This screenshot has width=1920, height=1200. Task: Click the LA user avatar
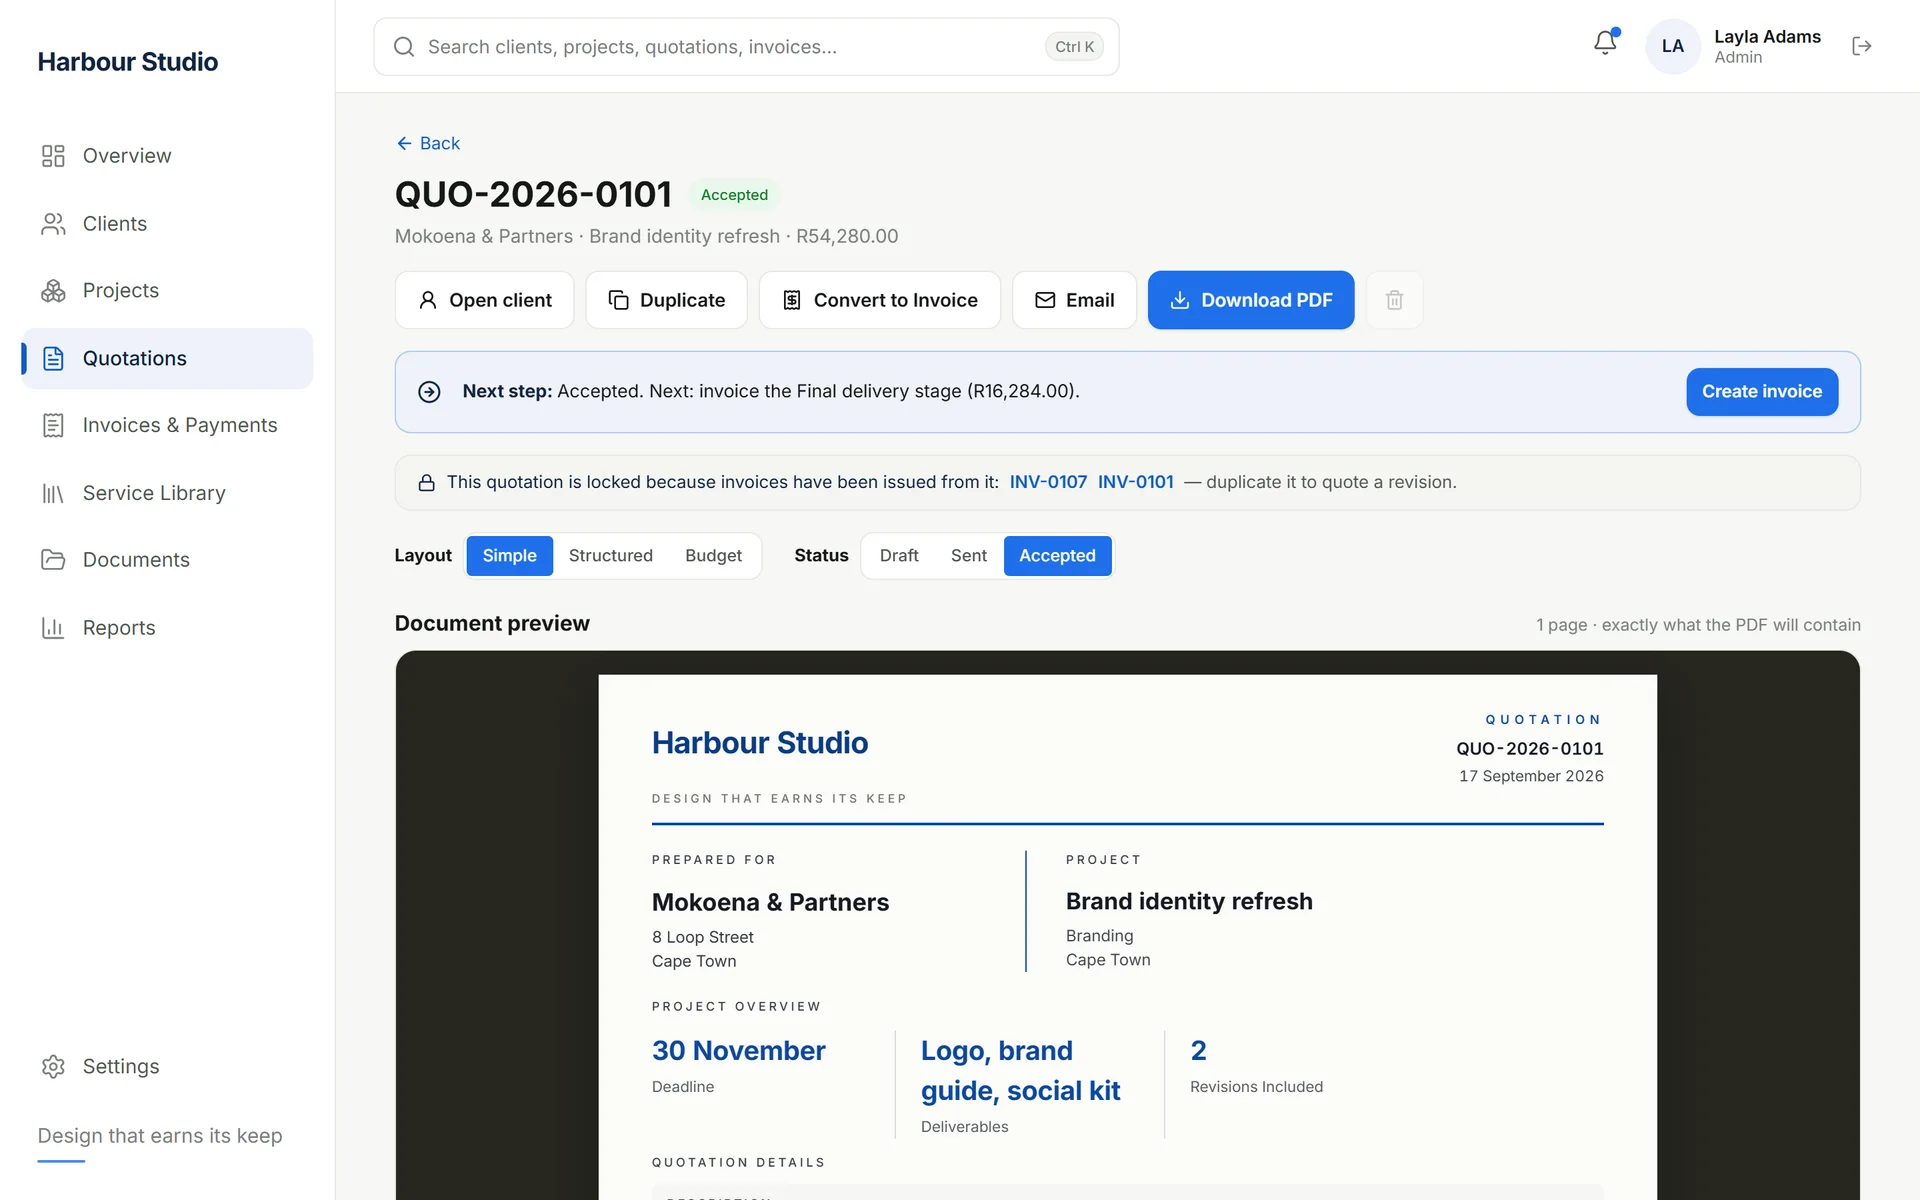(x=1673, y=46)
